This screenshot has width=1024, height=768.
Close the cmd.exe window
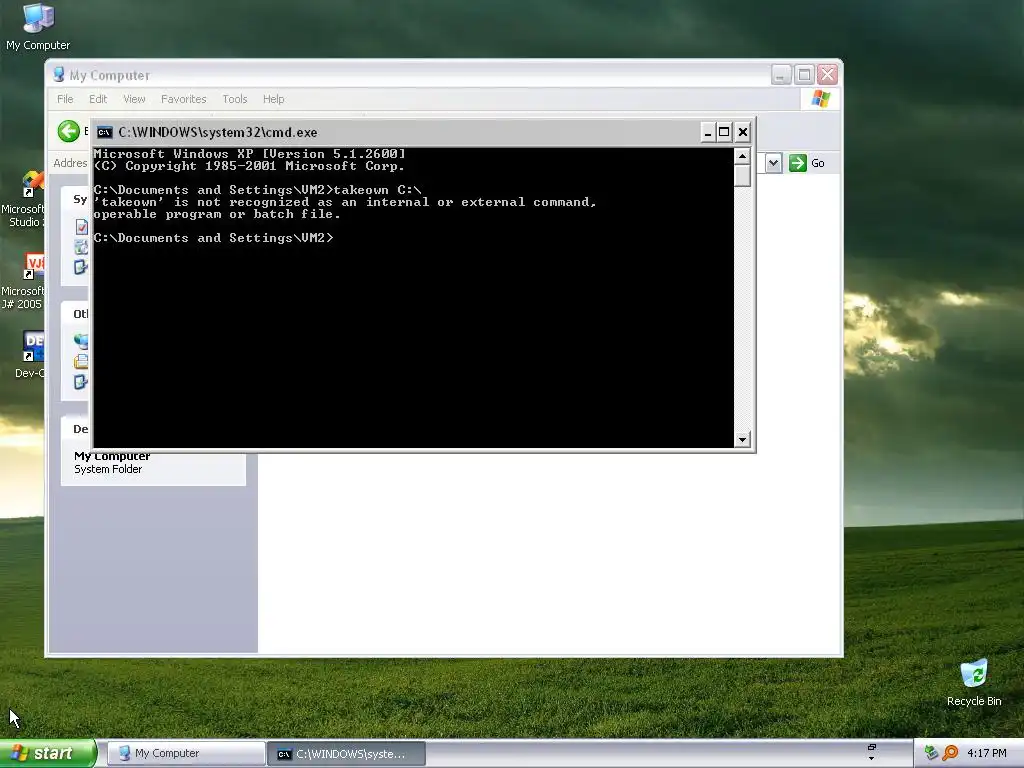click(743, 133)
